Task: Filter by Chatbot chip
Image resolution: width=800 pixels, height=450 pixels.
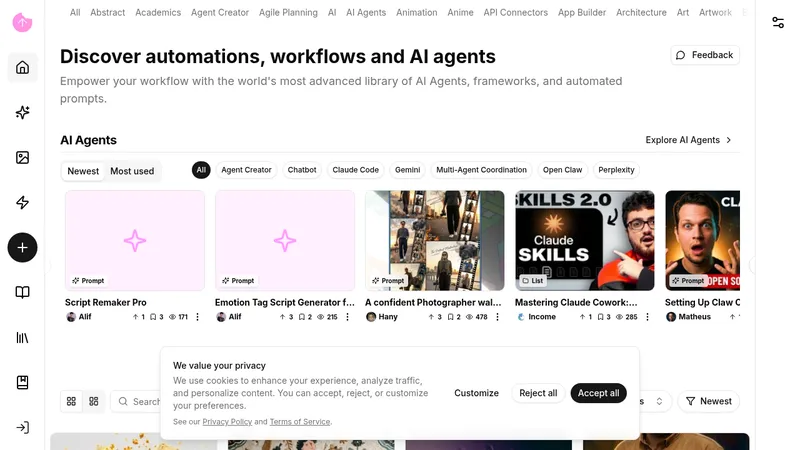Action: [302, 170]
